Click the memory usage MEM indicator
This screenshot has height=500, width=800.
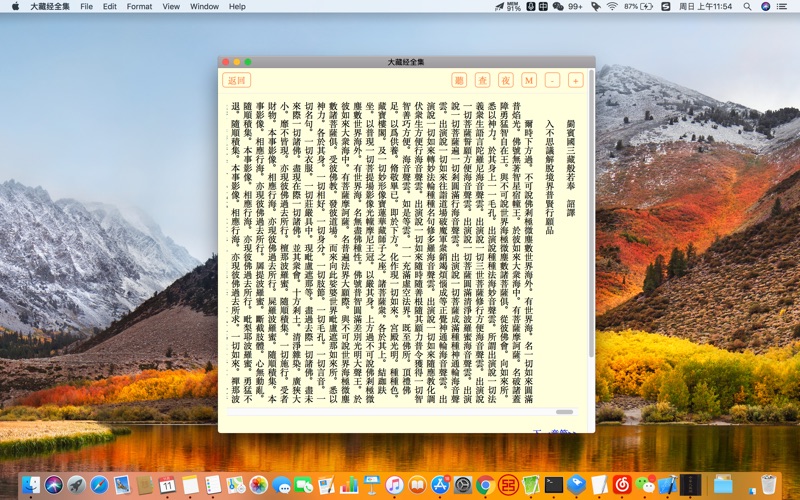point(514,6)
